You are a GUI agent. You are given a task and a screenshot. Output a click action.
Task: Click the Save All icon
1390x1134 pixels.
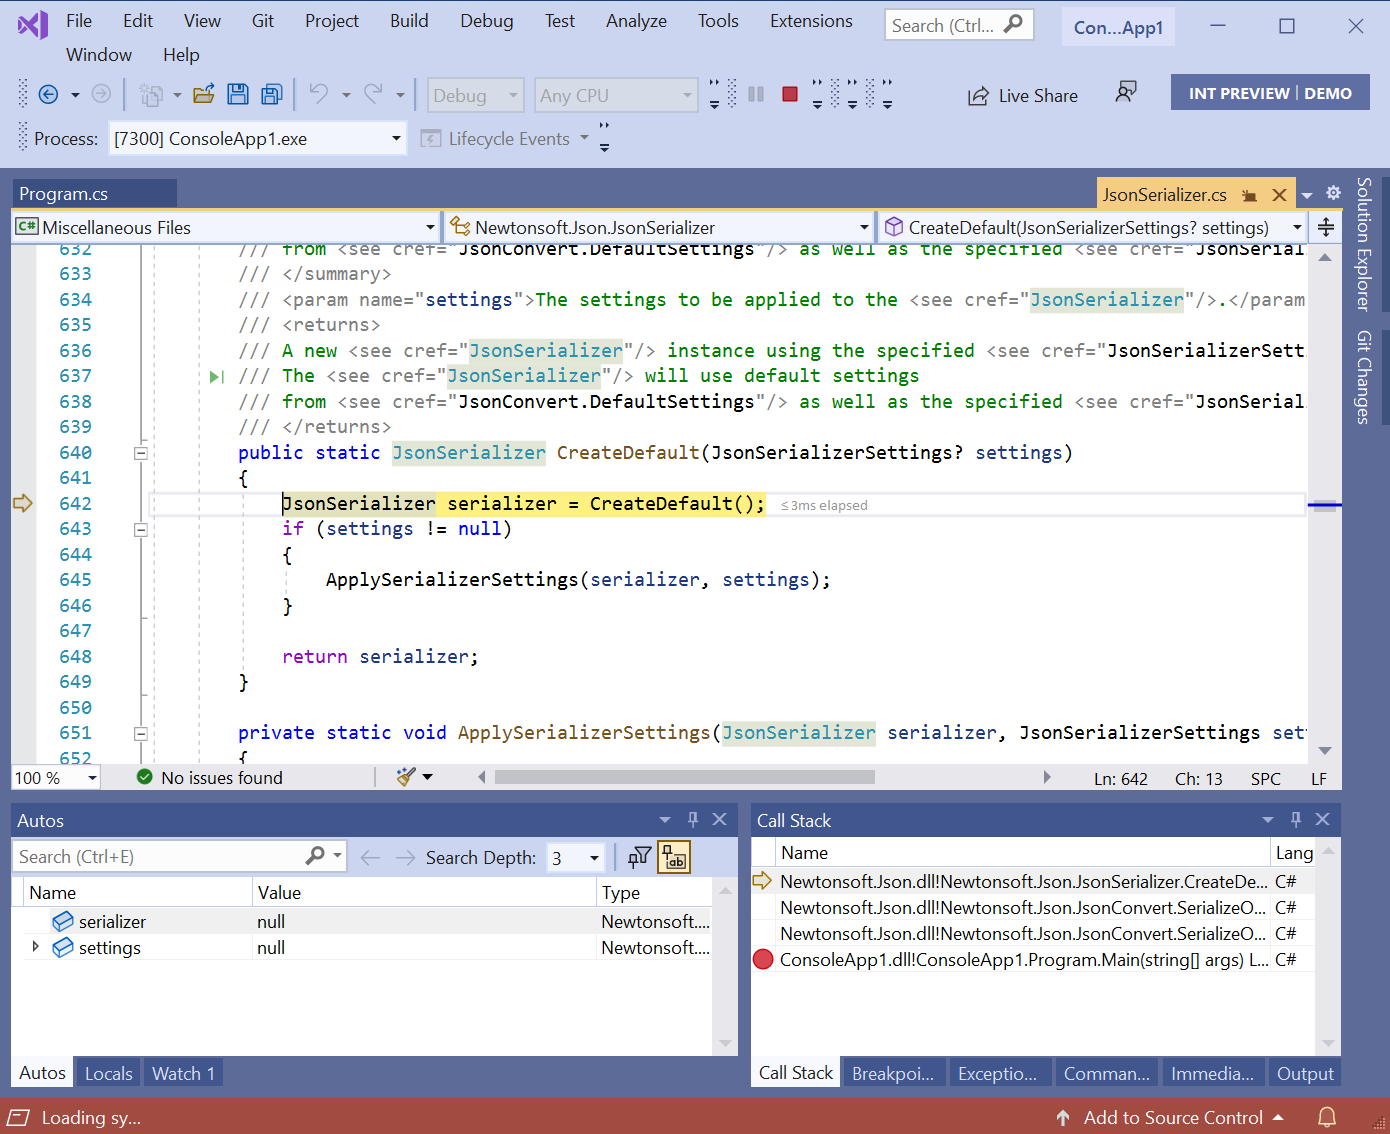tap(271, 95)
